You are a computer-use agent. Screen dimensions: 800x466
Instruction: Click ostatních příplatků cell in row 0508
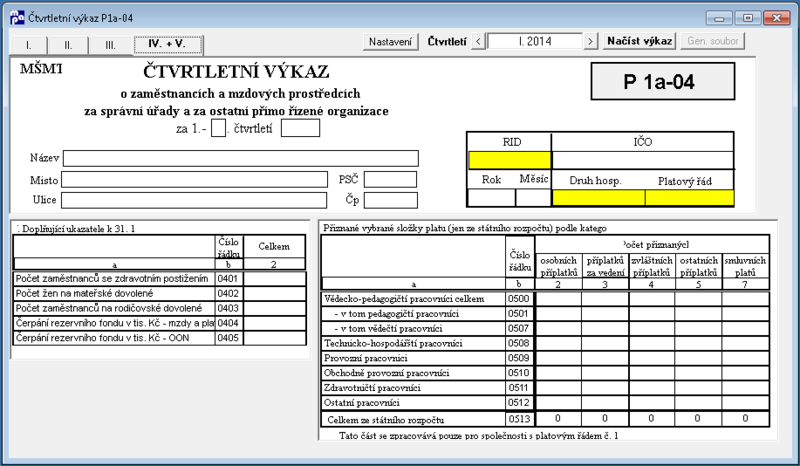[698, 343]
